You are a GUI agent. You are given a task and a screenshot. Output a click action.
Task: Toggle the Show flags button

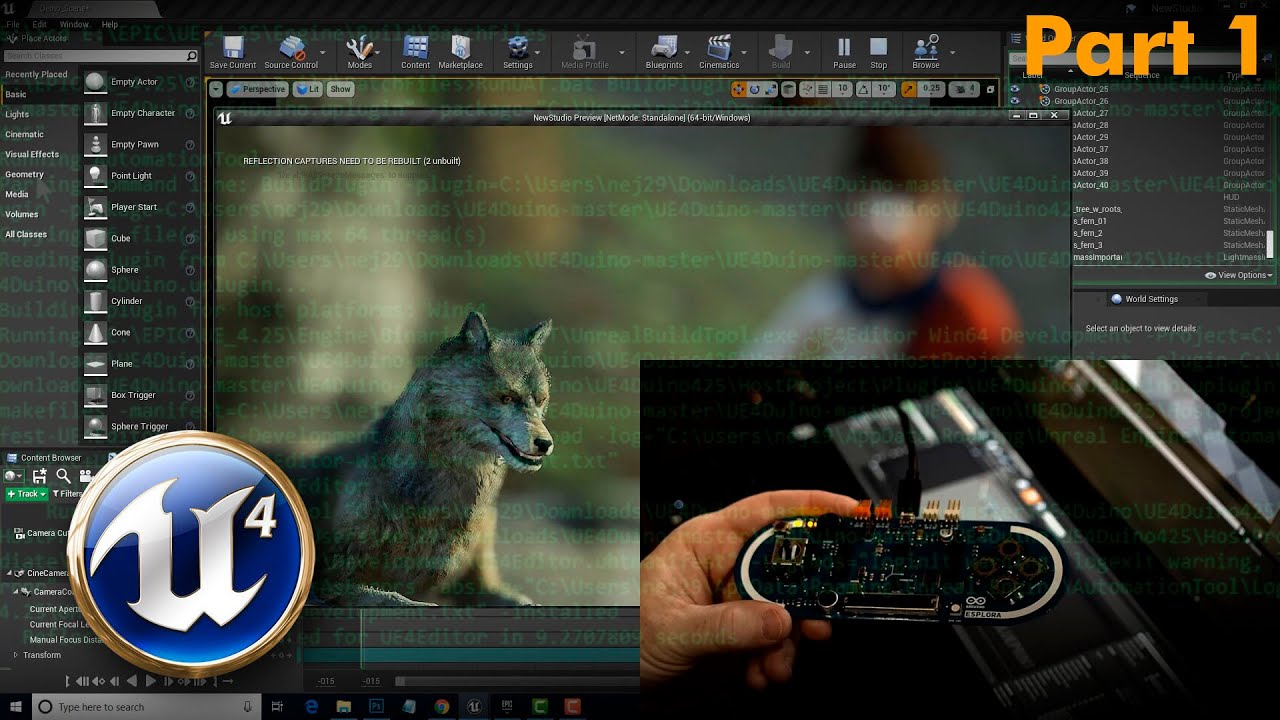click(340, 89)
